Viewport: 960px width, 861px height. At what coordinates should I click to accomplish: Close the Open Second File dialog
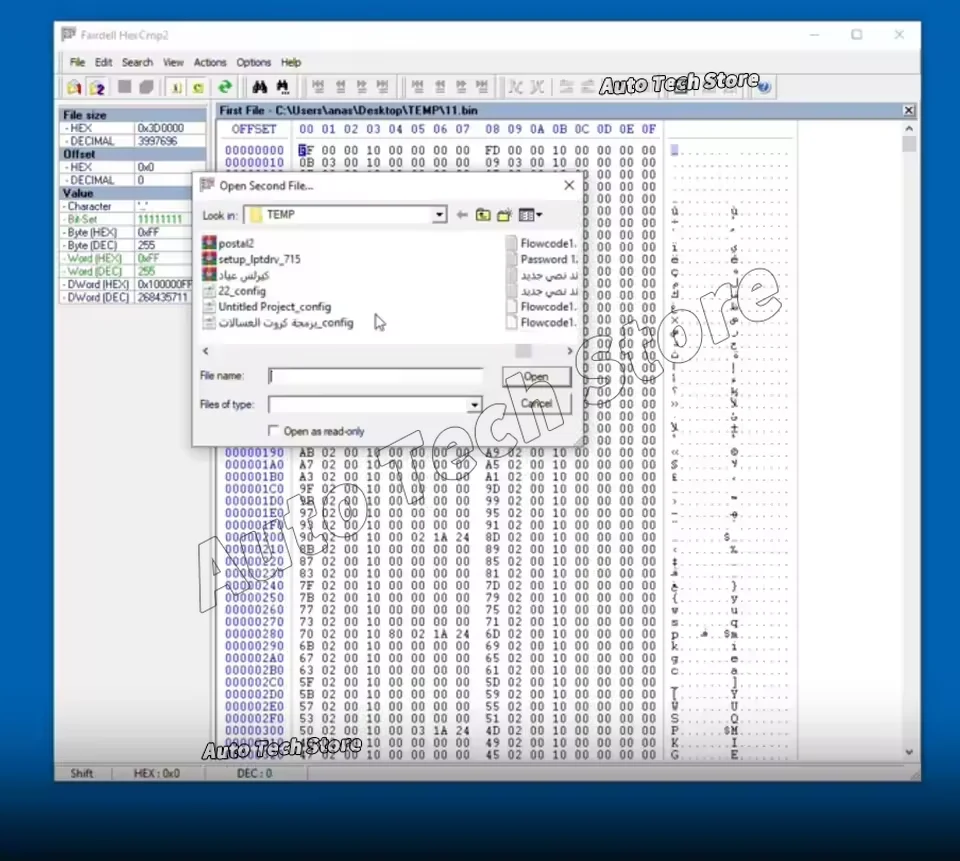pyautogui.click(x=569, y=185)
